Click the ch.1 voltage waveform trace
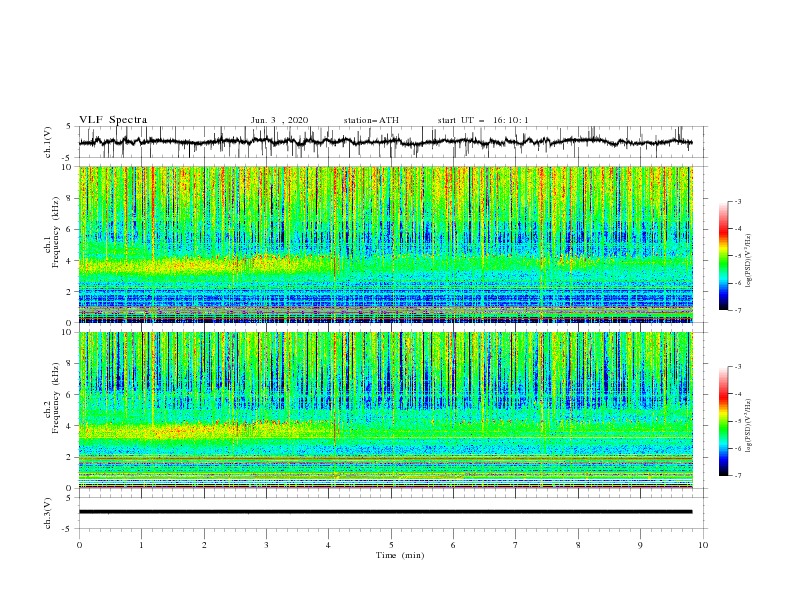This screenshot has width=792, height=612. coord(385,142)
